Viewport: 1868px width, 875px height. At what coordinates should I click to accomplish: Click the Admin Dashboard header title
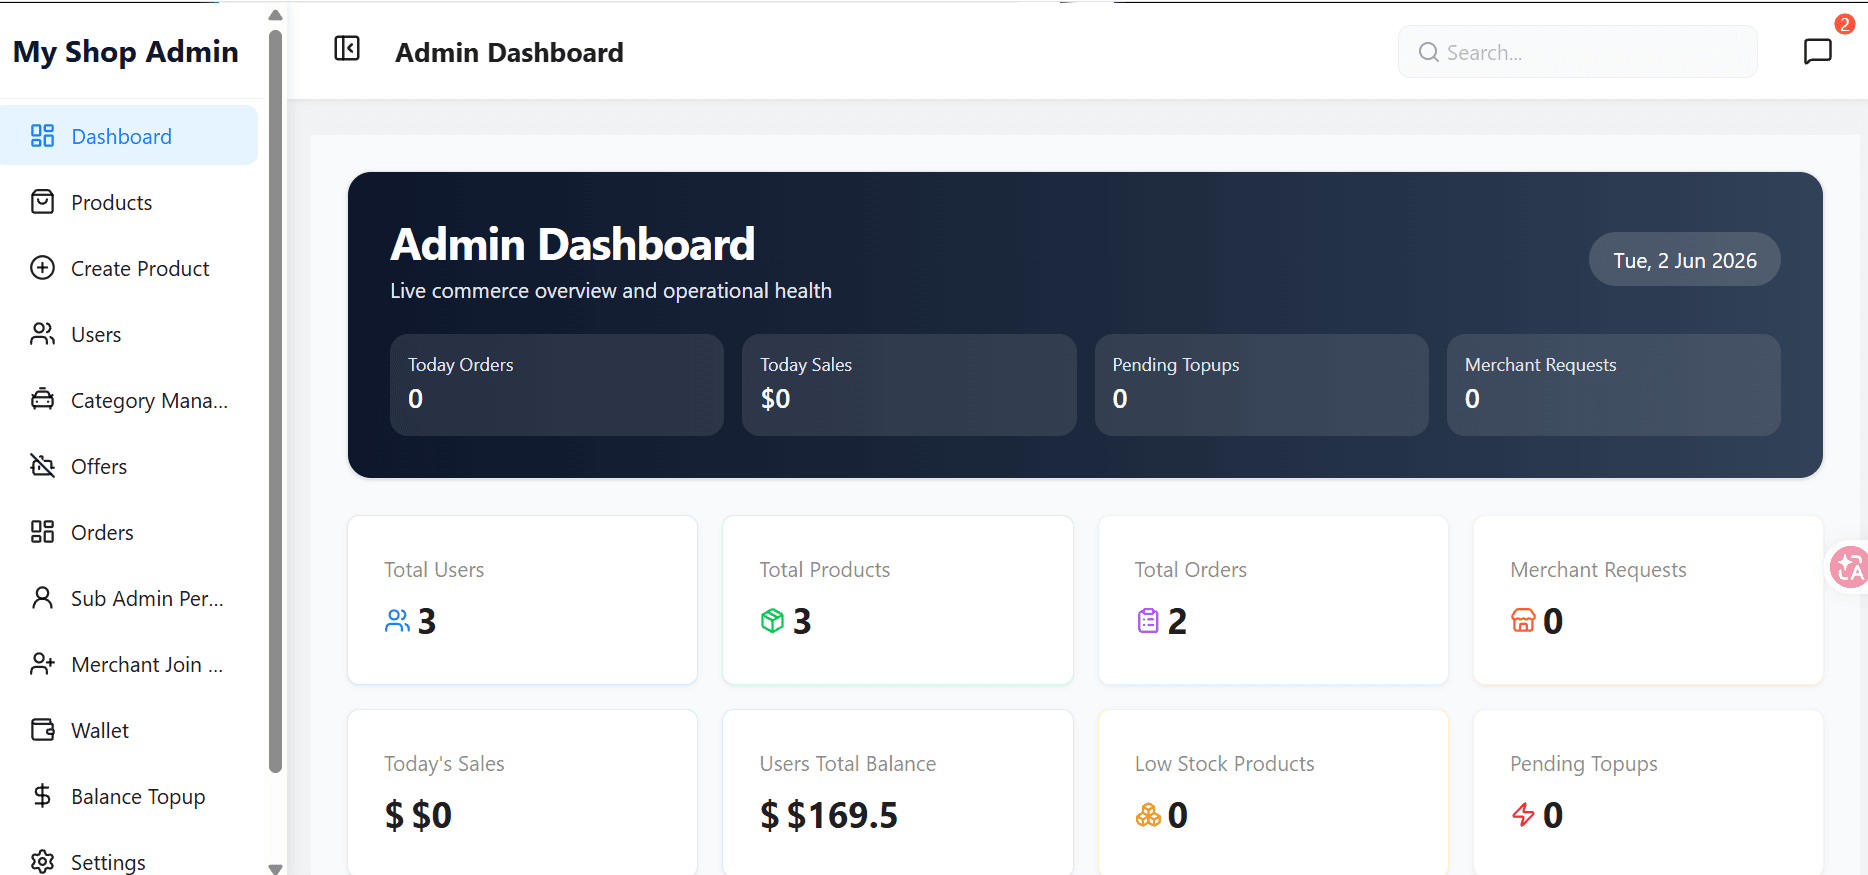click(509, 52)
